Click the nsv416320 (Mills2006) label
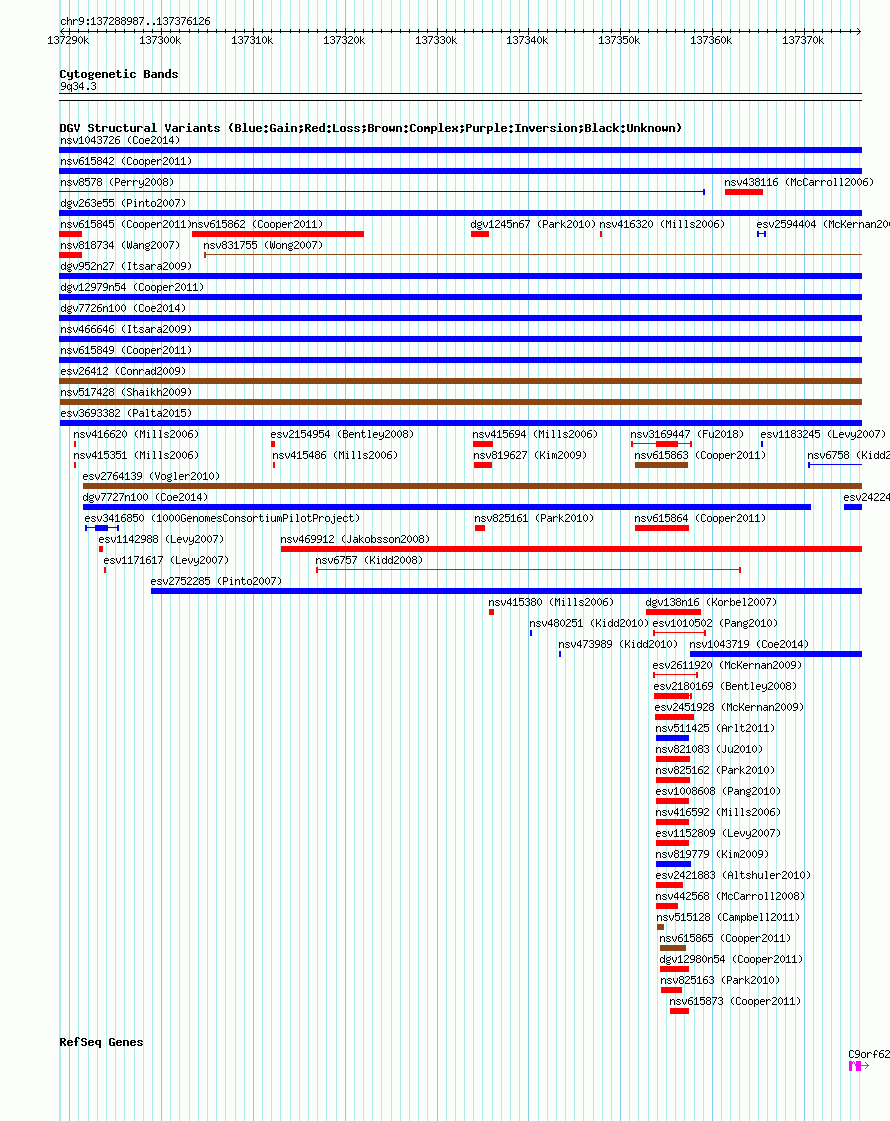890x1121 pixels. 662,224
